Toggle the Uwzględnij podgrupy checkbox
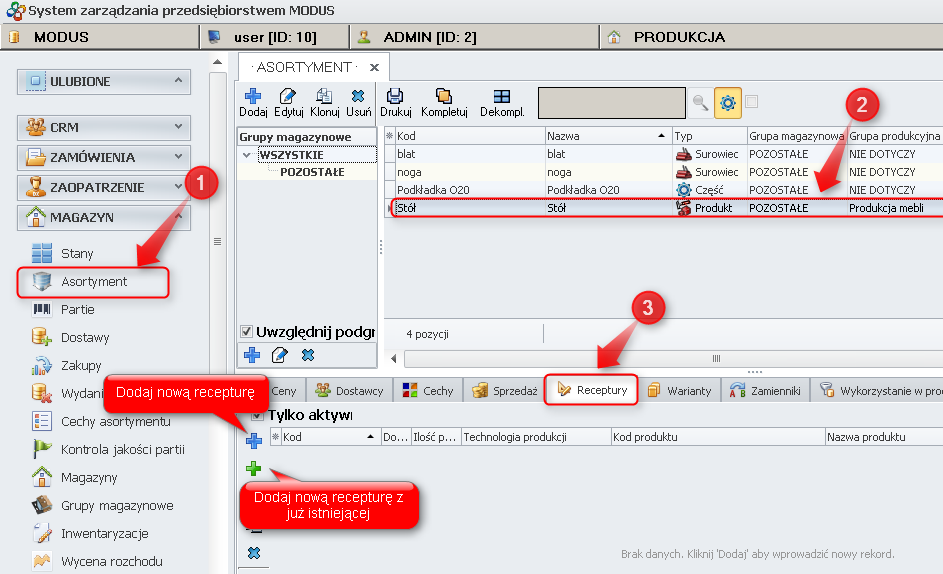943x574 pixels. coord(246,332)
